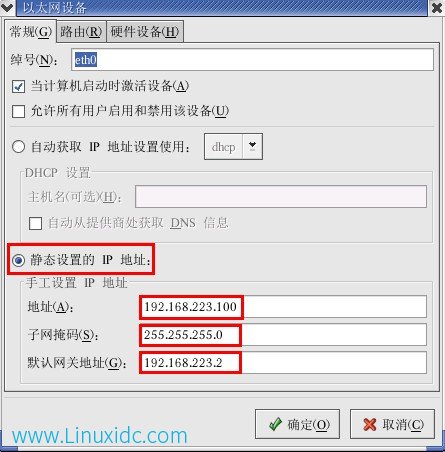The width and height of the screenshot is (445, 452).
Task: Toggle 当计算机启动时激活设备 checkbox
Action: click(18, 87)
